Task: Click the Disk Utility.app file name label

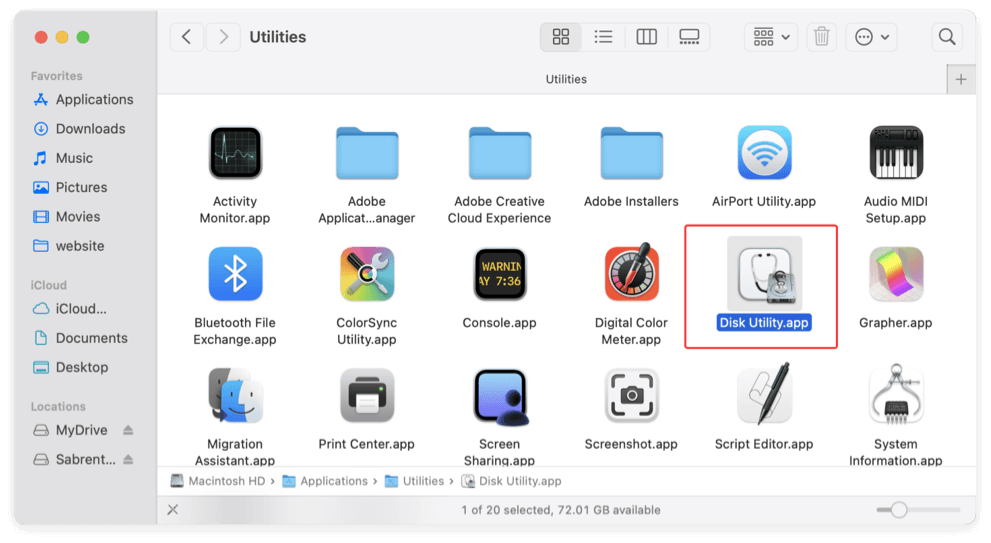Action: 764,322
